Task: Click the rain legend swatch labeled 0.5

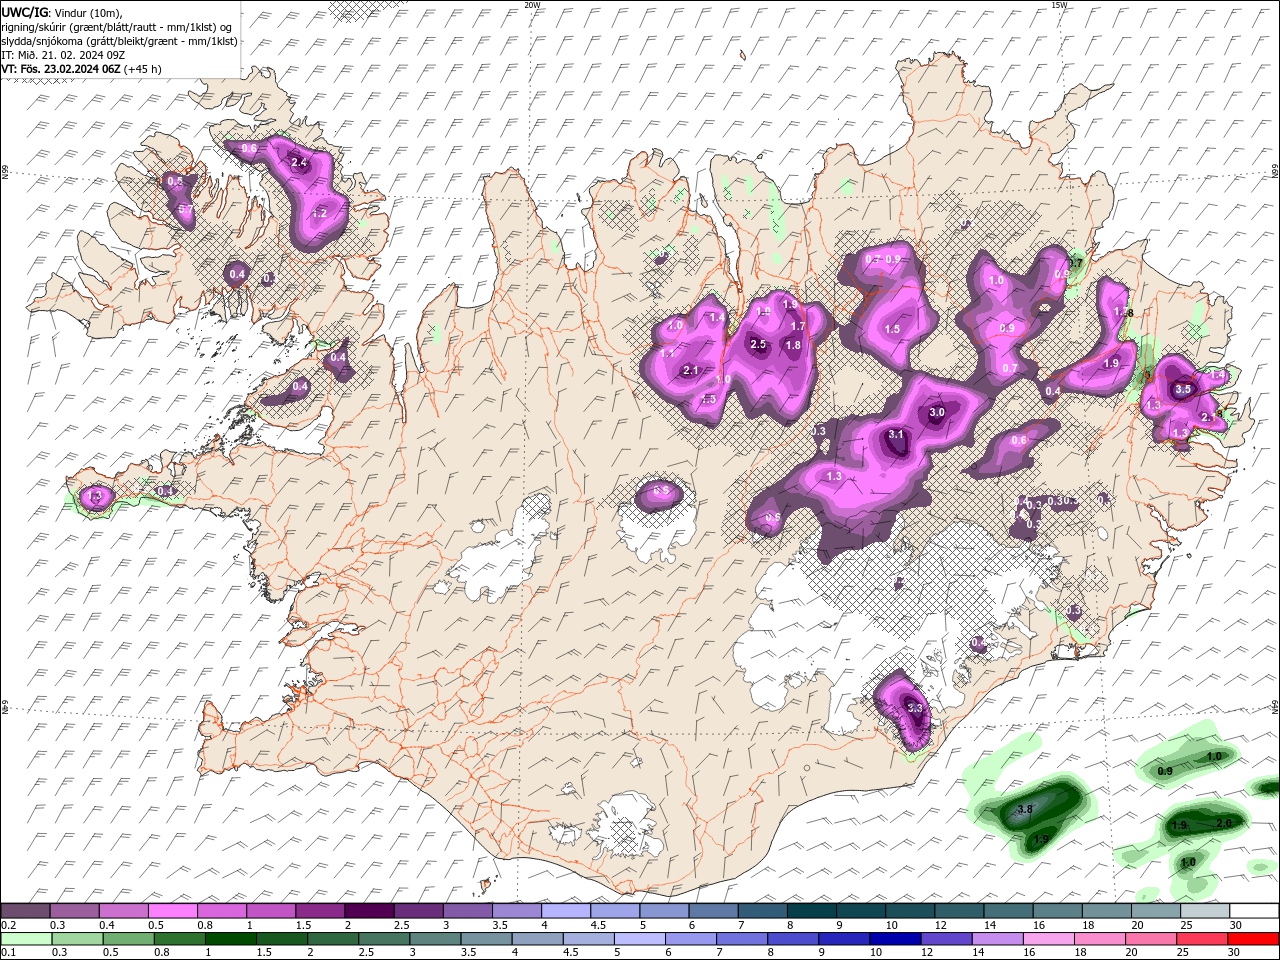Action: click(x=128, y=938)
